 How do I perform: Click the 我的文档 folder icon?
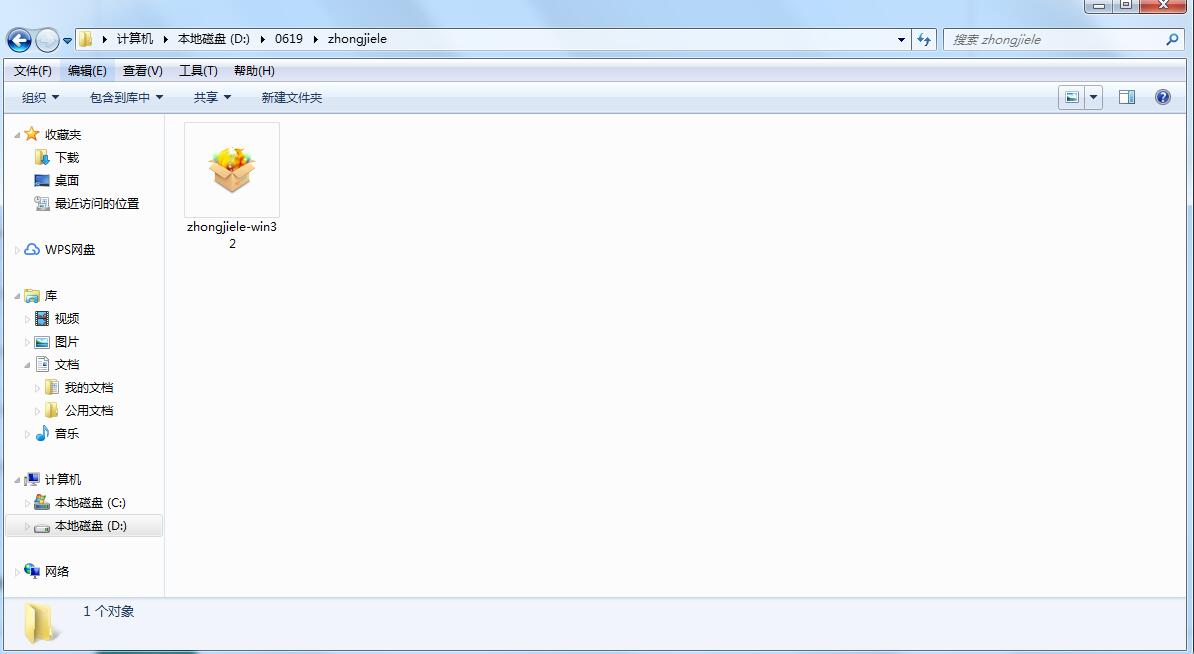[x=52, y=388]
